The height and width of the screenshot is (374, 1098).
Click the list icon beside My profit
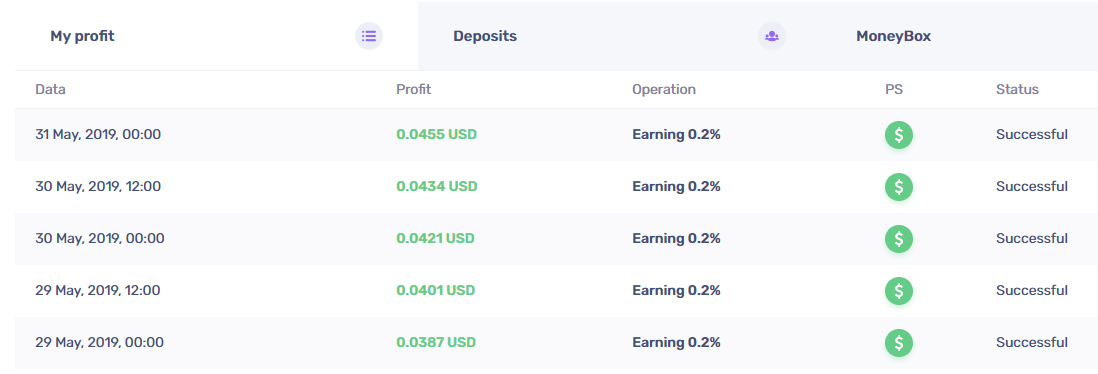pos(369,36)
